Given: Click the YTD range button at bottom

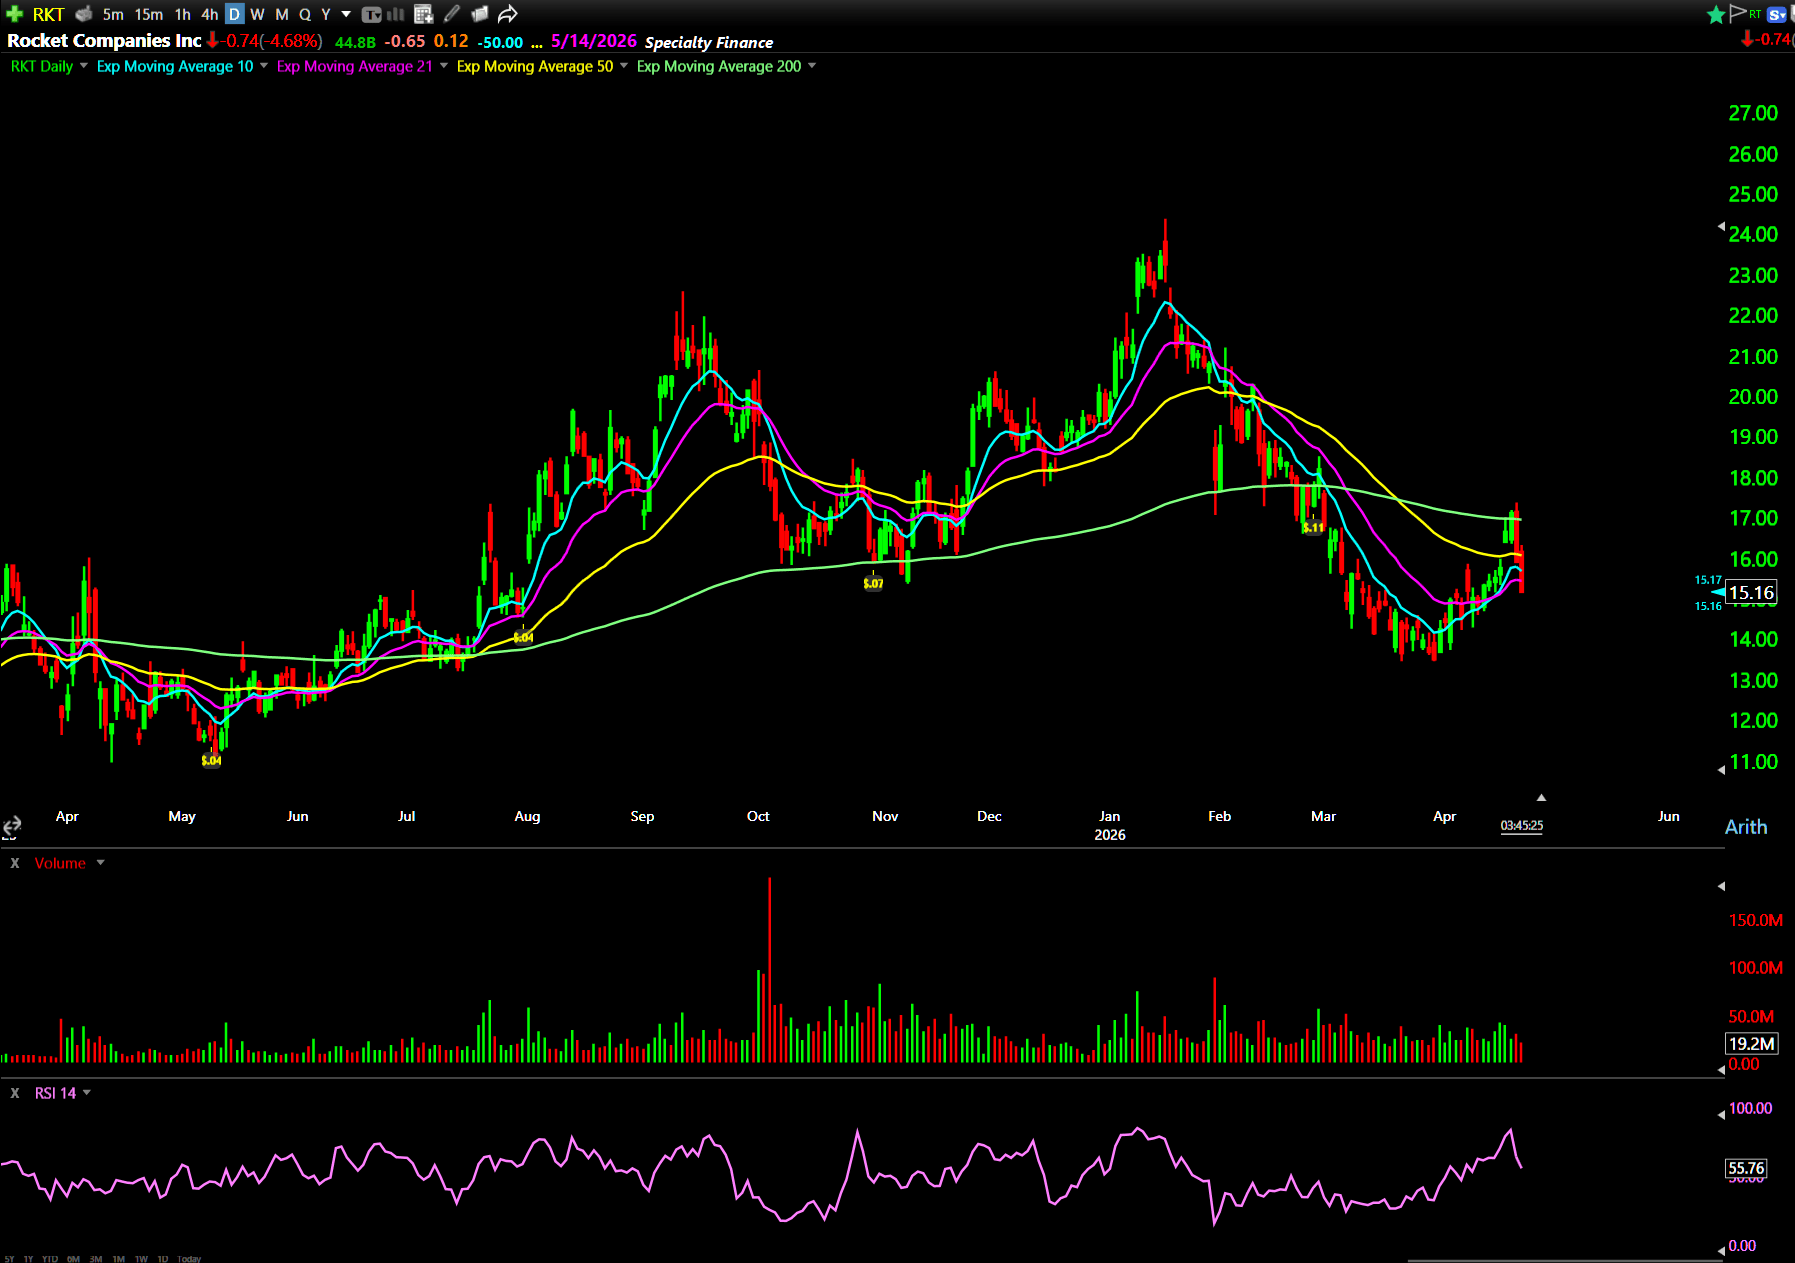Looking at the screenshot, I should click(50, 1258).
